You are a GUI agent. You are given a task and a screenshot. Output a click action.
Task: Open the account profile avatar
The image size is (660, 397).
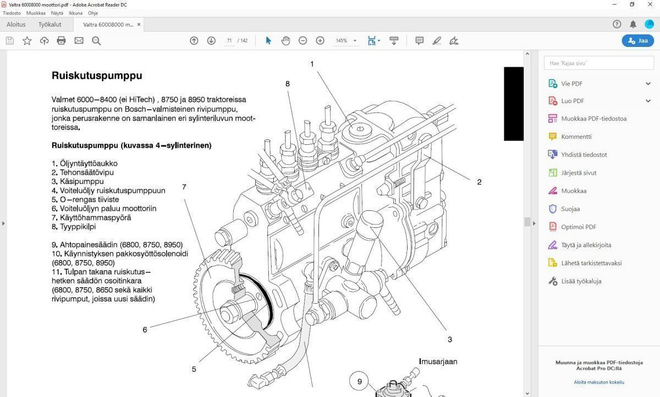649,24
